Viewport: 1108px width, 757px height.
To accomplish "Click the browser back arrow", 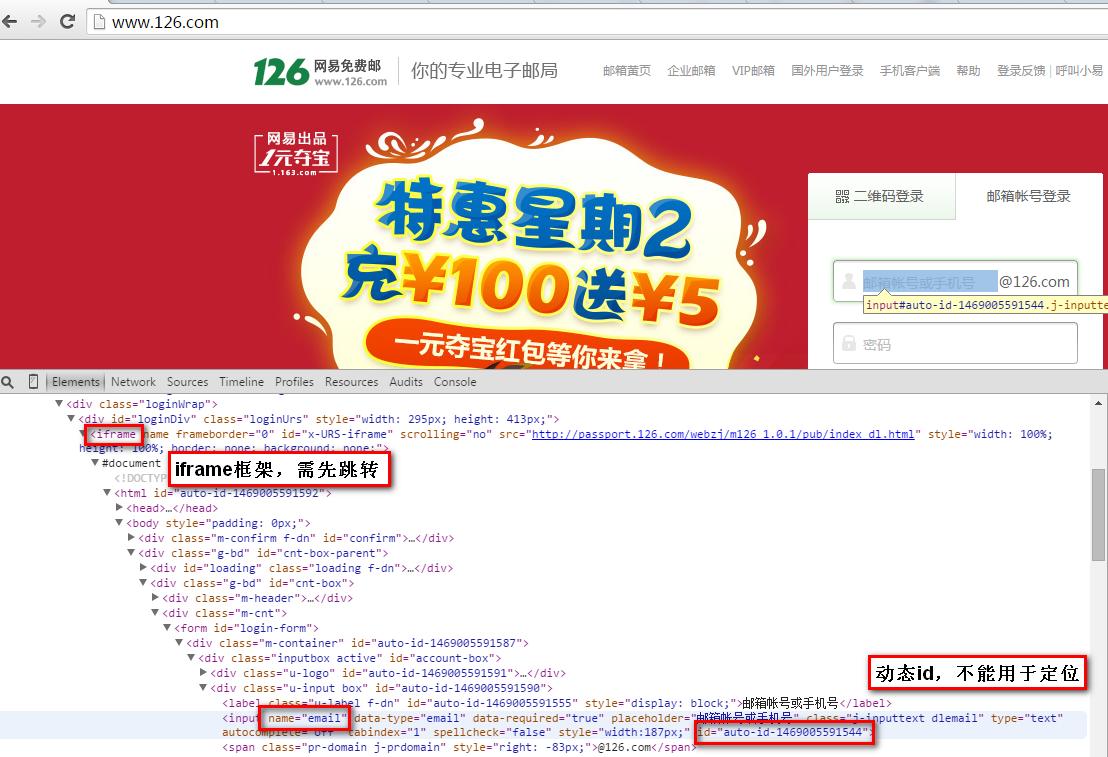I will [12, 20].
